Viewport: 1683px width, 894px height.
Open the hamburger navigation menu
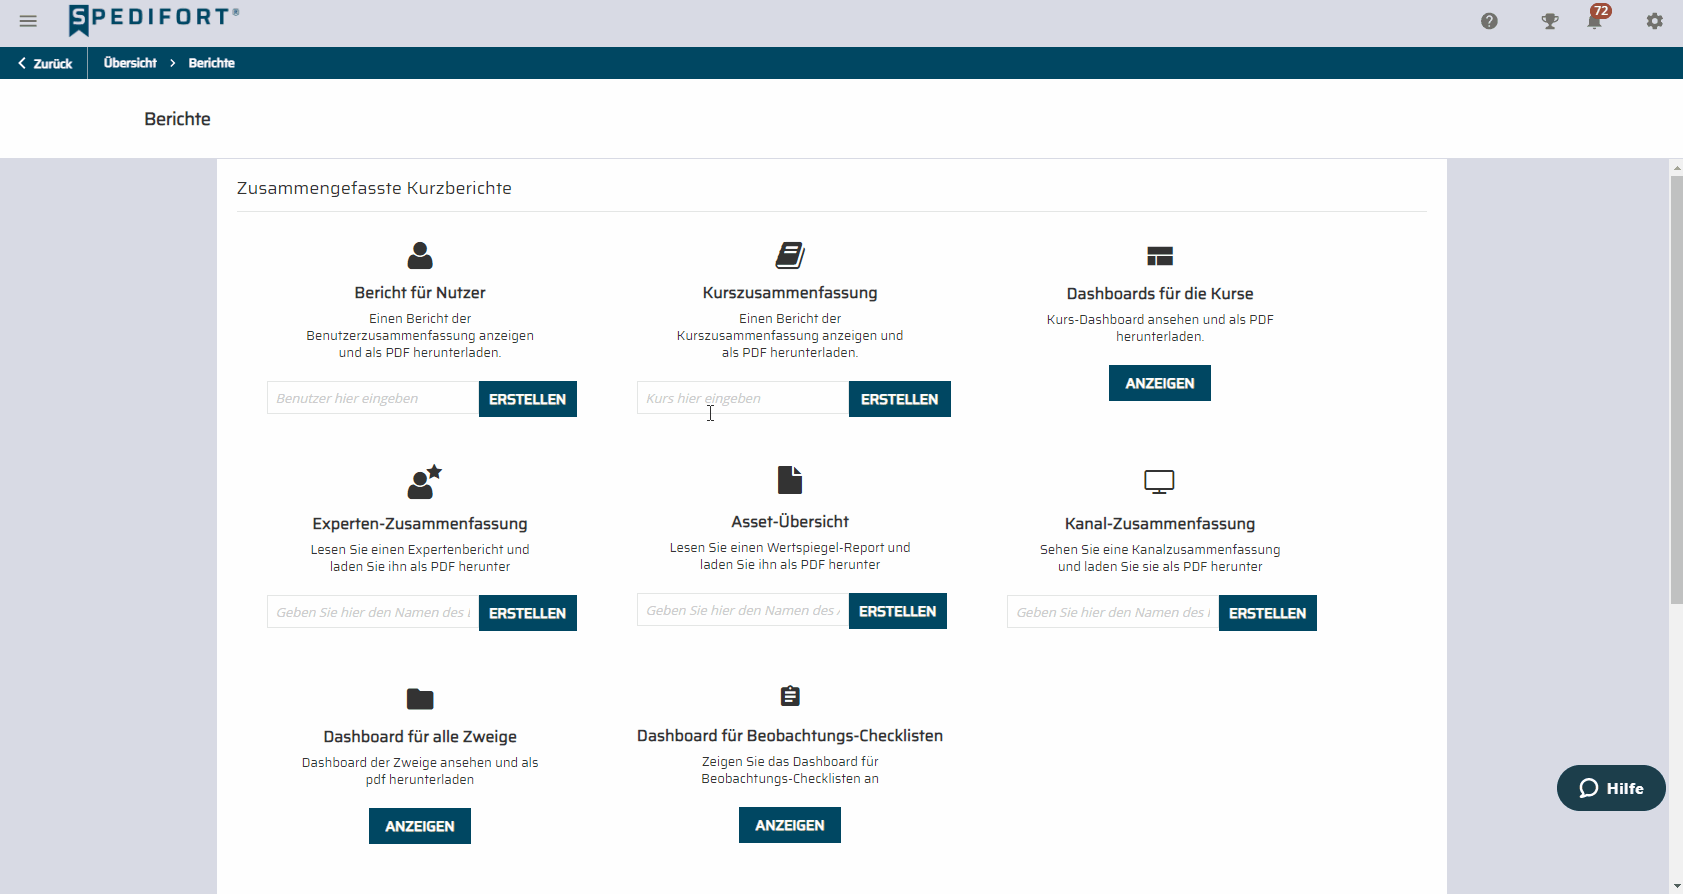[x=28, y=21]
